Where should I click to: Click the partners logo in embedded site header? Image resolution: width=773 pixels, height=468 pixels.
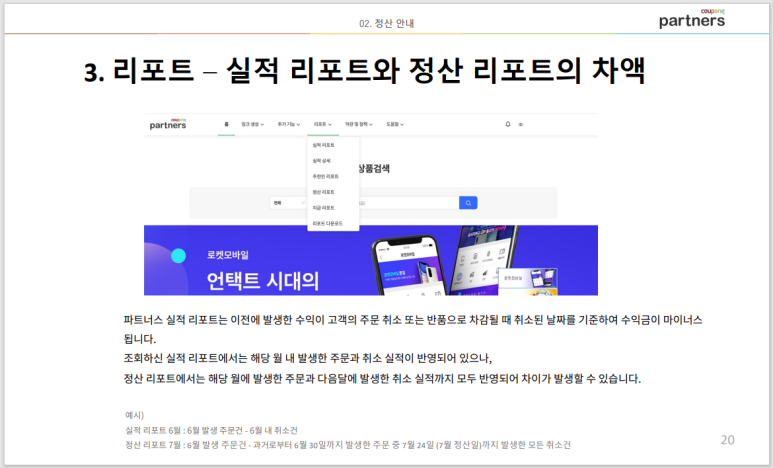point(168,124)
